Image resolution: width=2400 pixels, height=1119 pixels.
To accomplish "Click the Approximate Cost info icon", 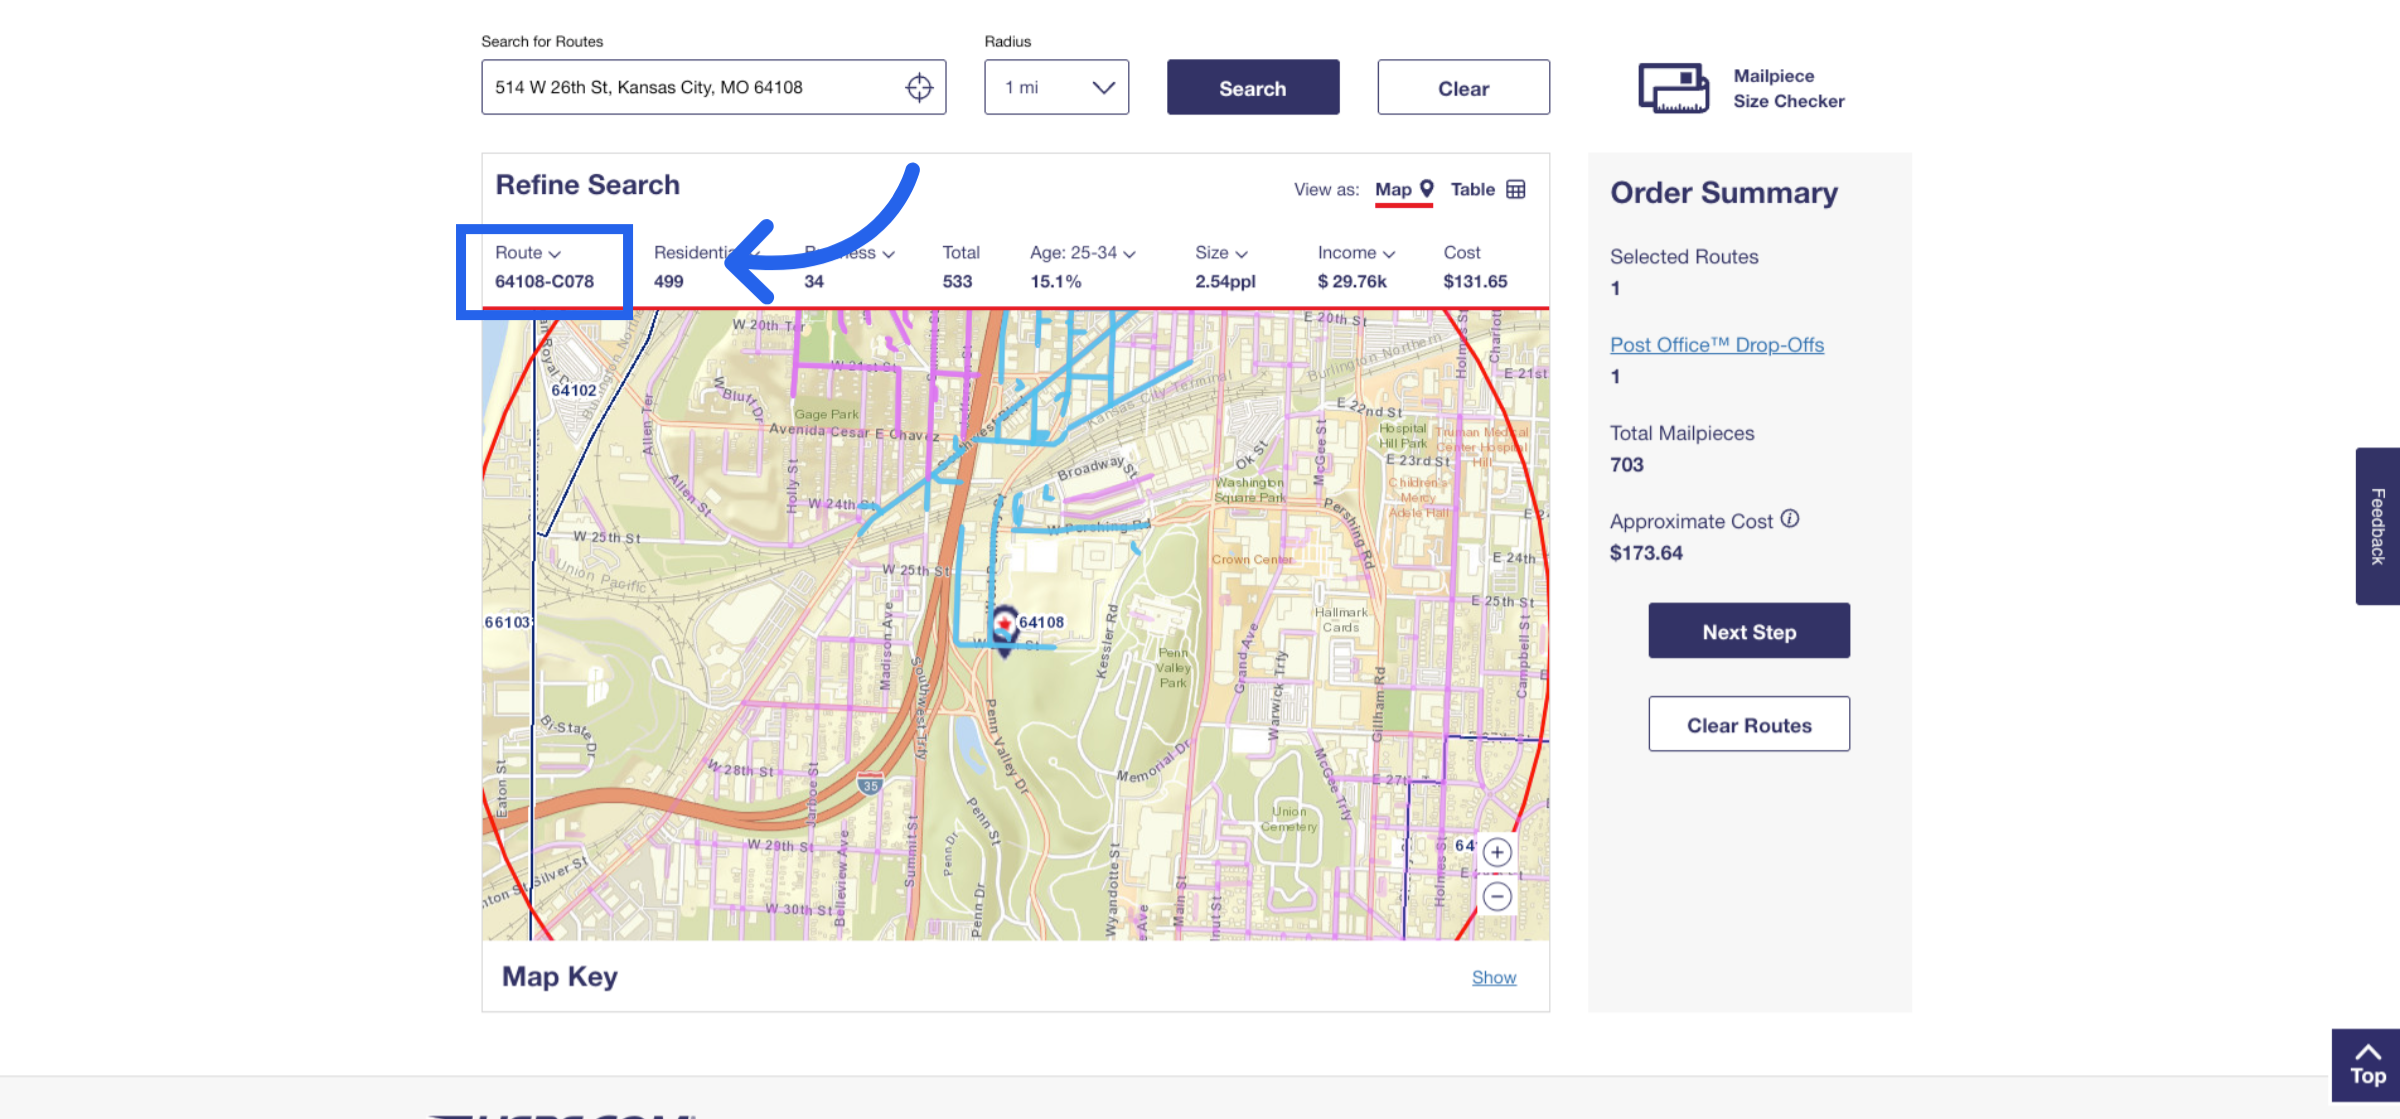I will click(1788, 518).
